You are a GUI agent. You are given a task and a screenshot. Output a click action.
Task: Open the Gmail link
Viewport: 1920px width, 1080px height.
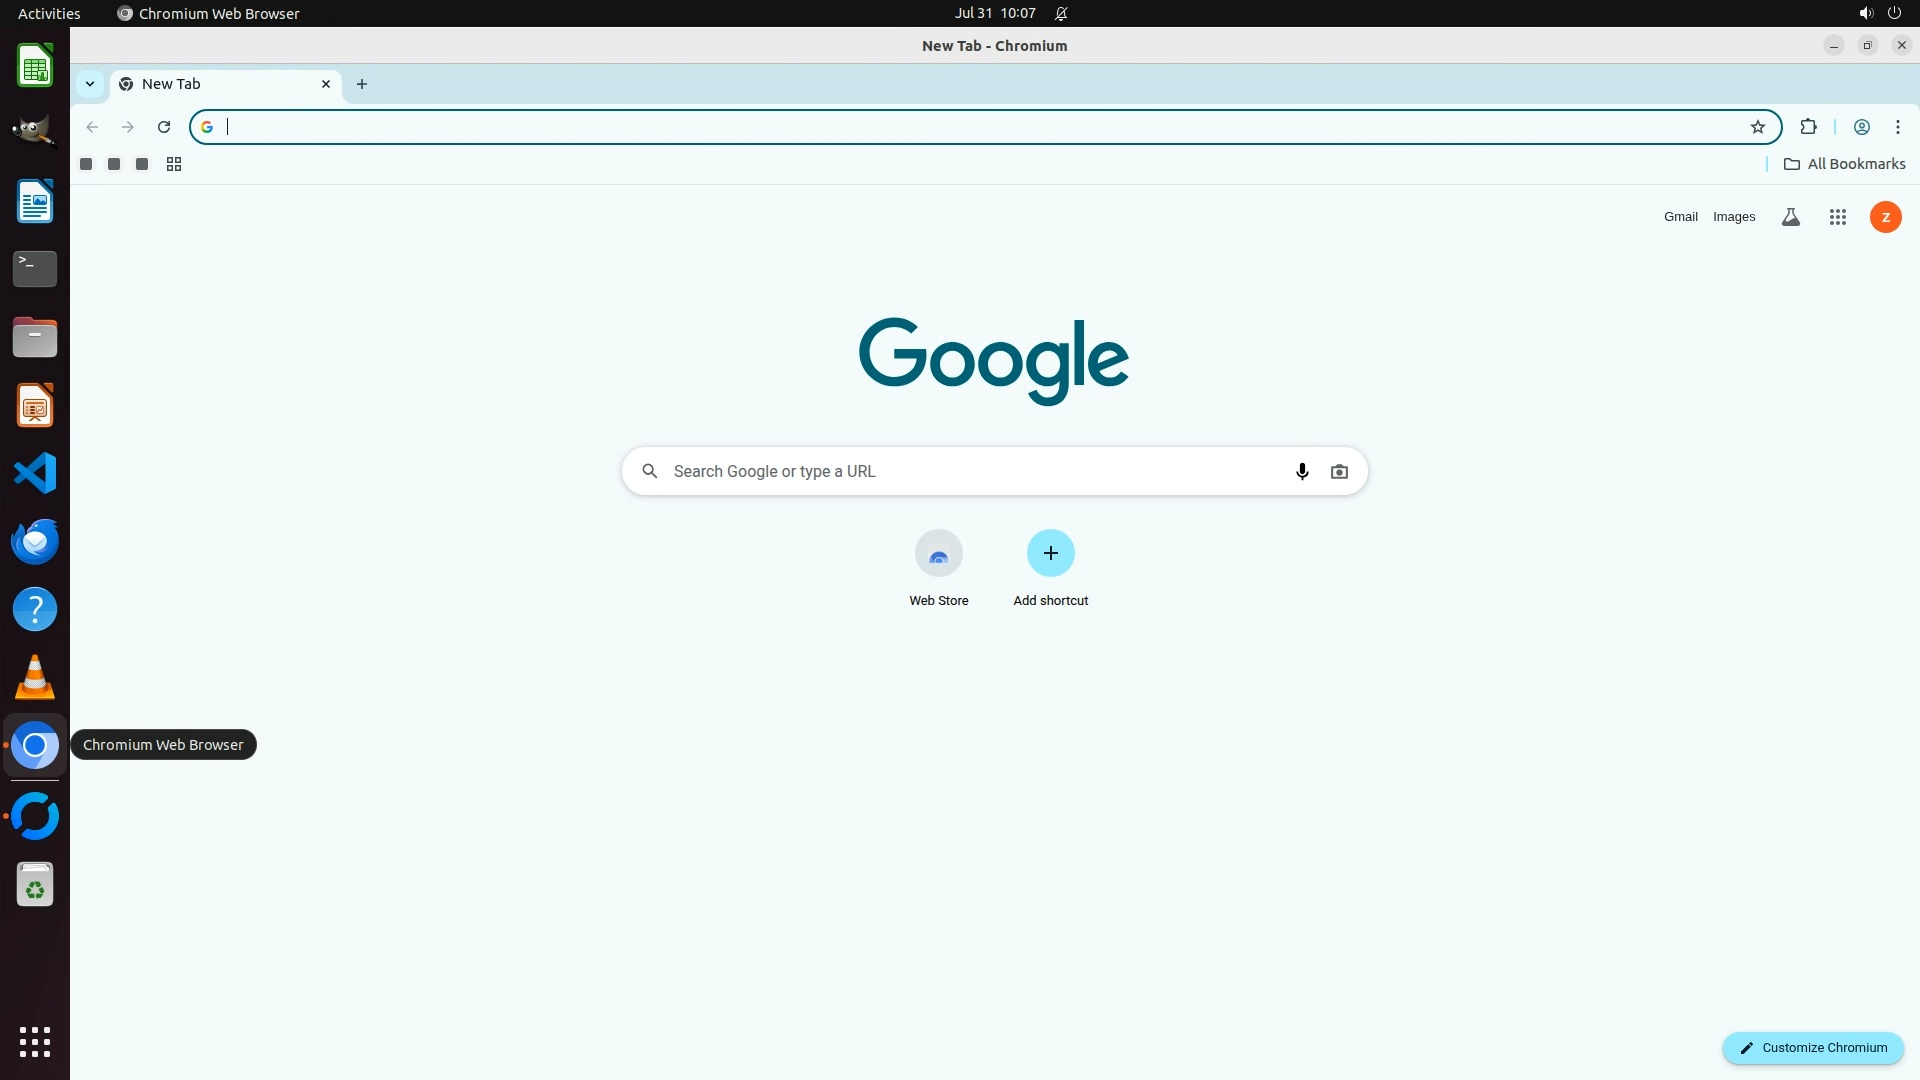1680,217
